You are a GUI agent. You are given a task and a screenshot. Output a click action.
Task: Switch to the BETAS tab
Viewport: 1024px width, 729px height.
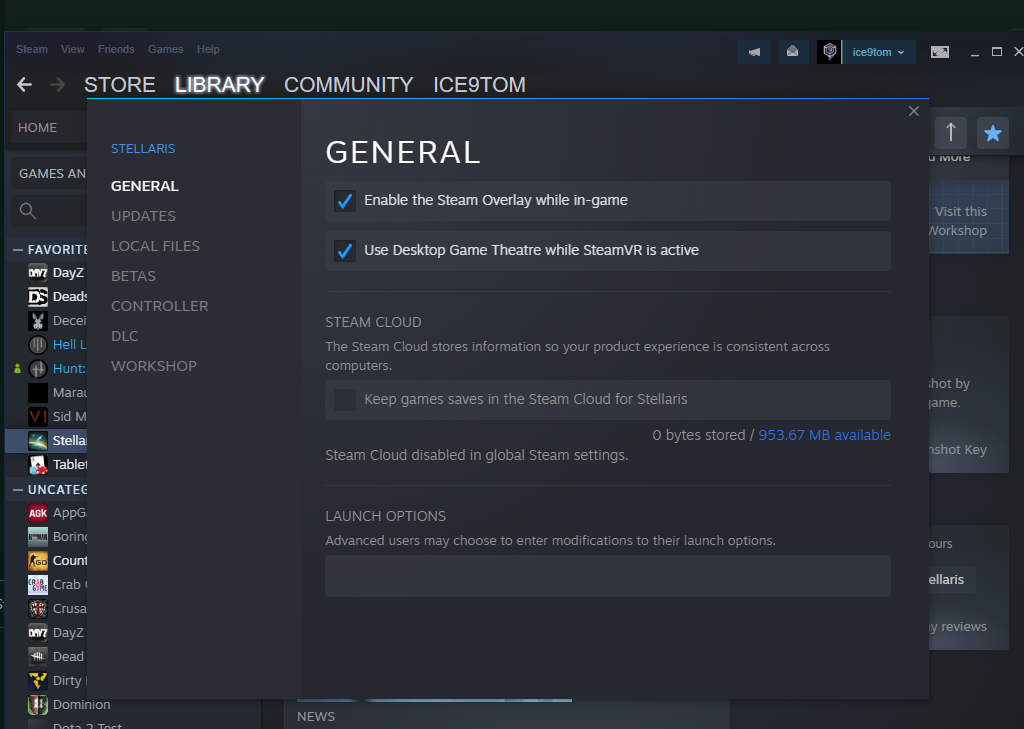point(133,276)
